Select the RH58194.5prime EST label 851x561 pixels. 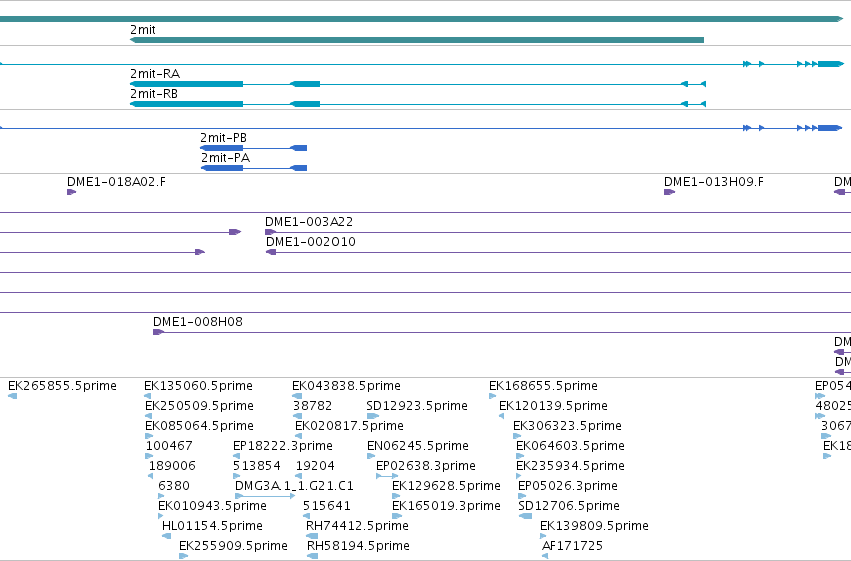coord(358,546)
